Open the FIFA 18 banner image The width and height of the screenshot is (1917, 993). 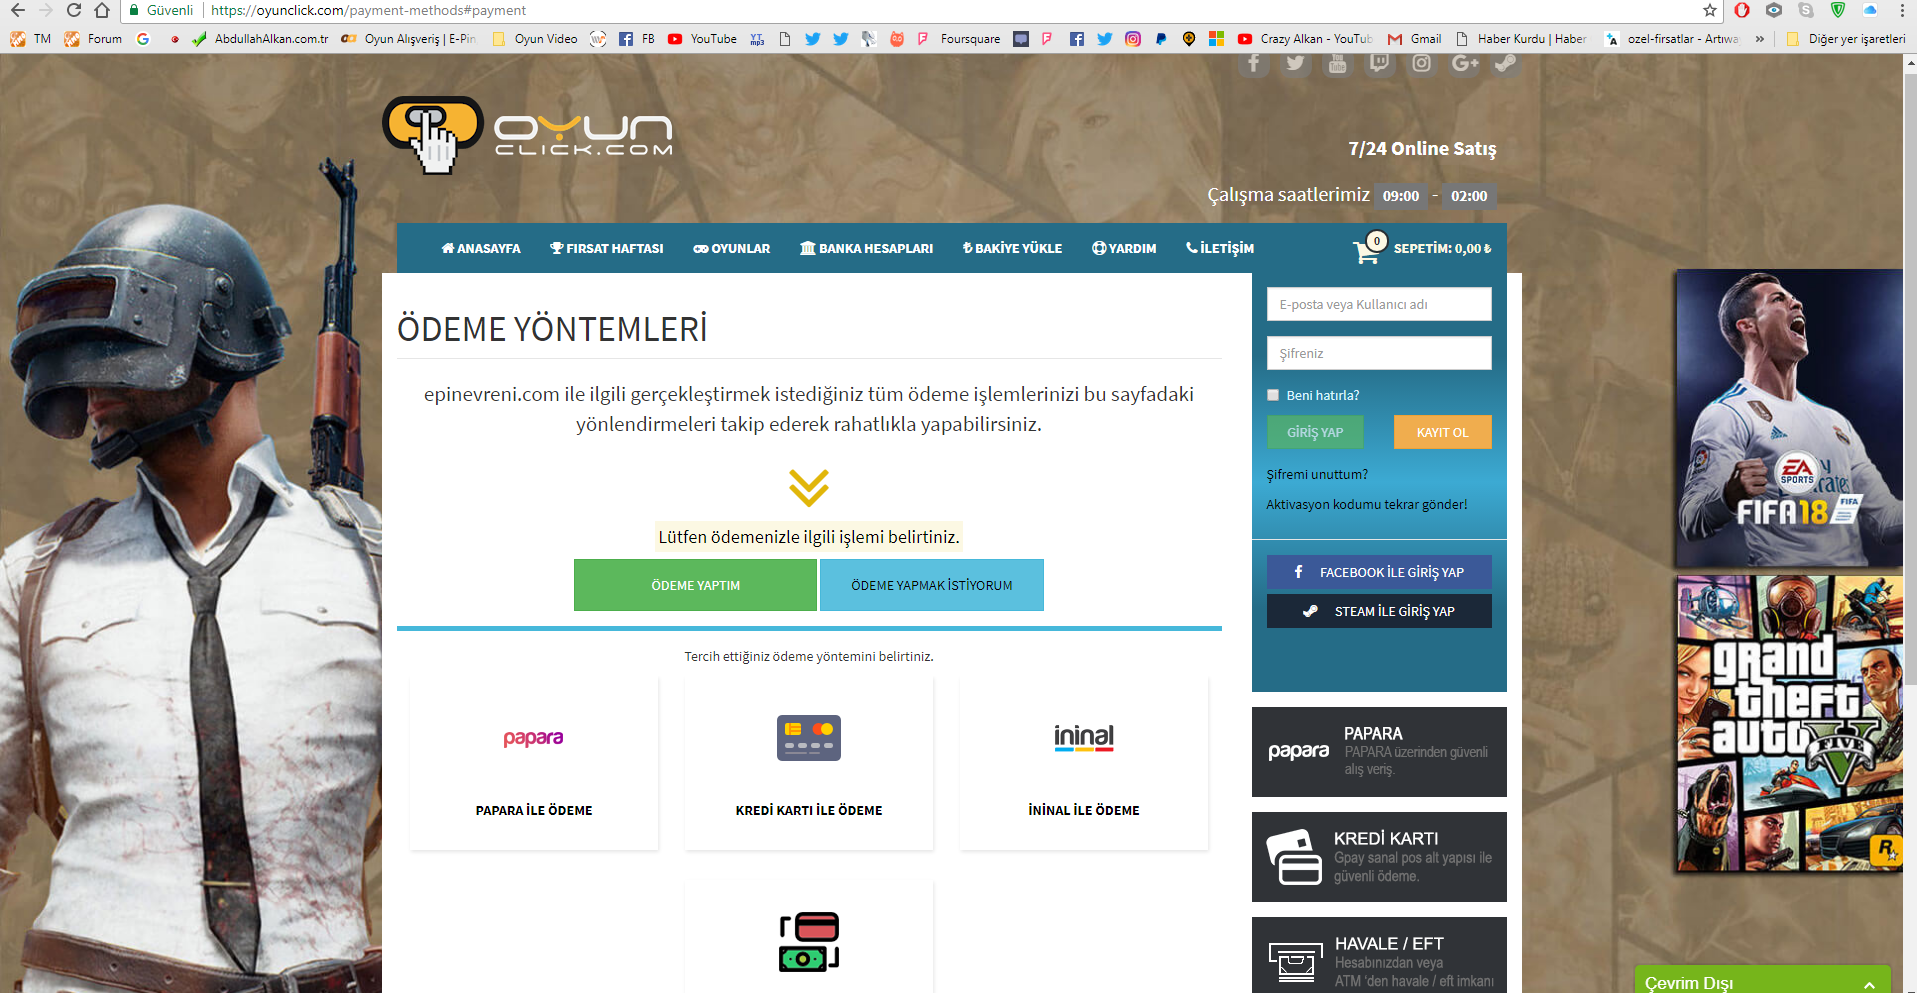1790,418
